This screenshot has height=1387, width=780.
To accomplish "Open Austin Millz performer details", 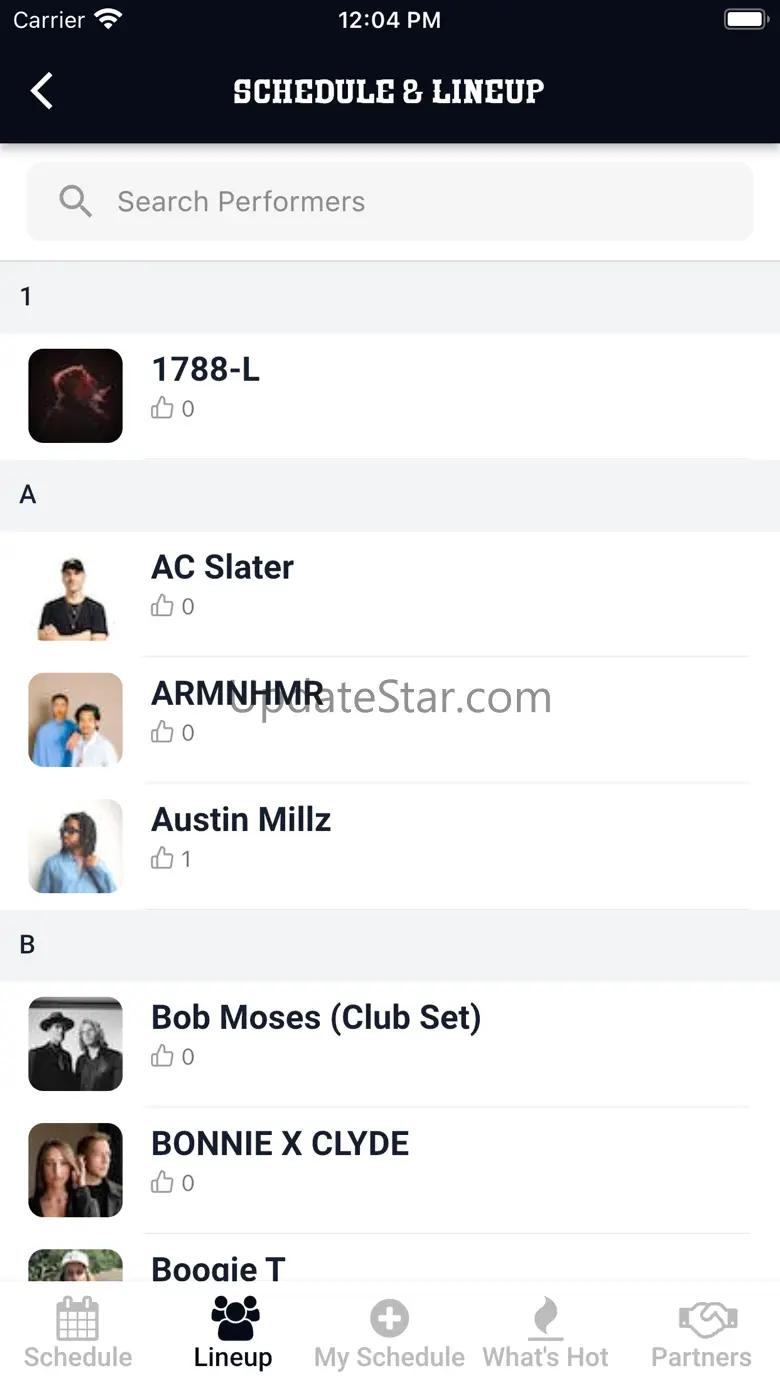I will coord(390,846).
